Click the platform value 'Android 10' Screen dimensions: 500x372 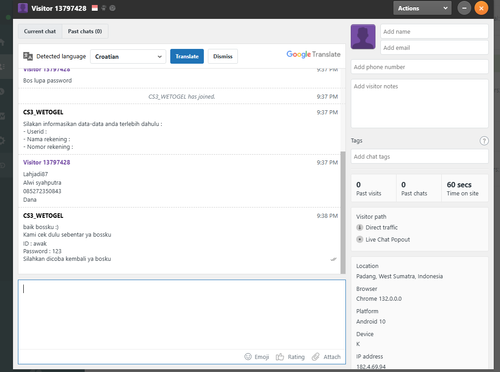point(371,321)
